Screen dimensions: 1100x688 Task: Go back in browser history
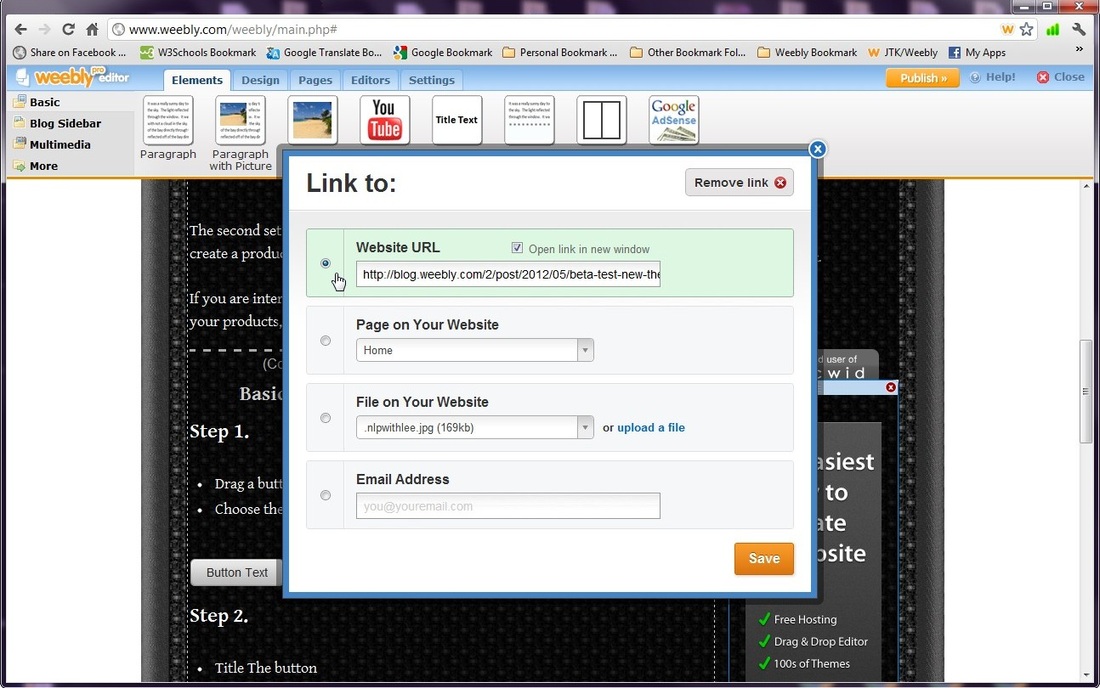click(20, 29)
